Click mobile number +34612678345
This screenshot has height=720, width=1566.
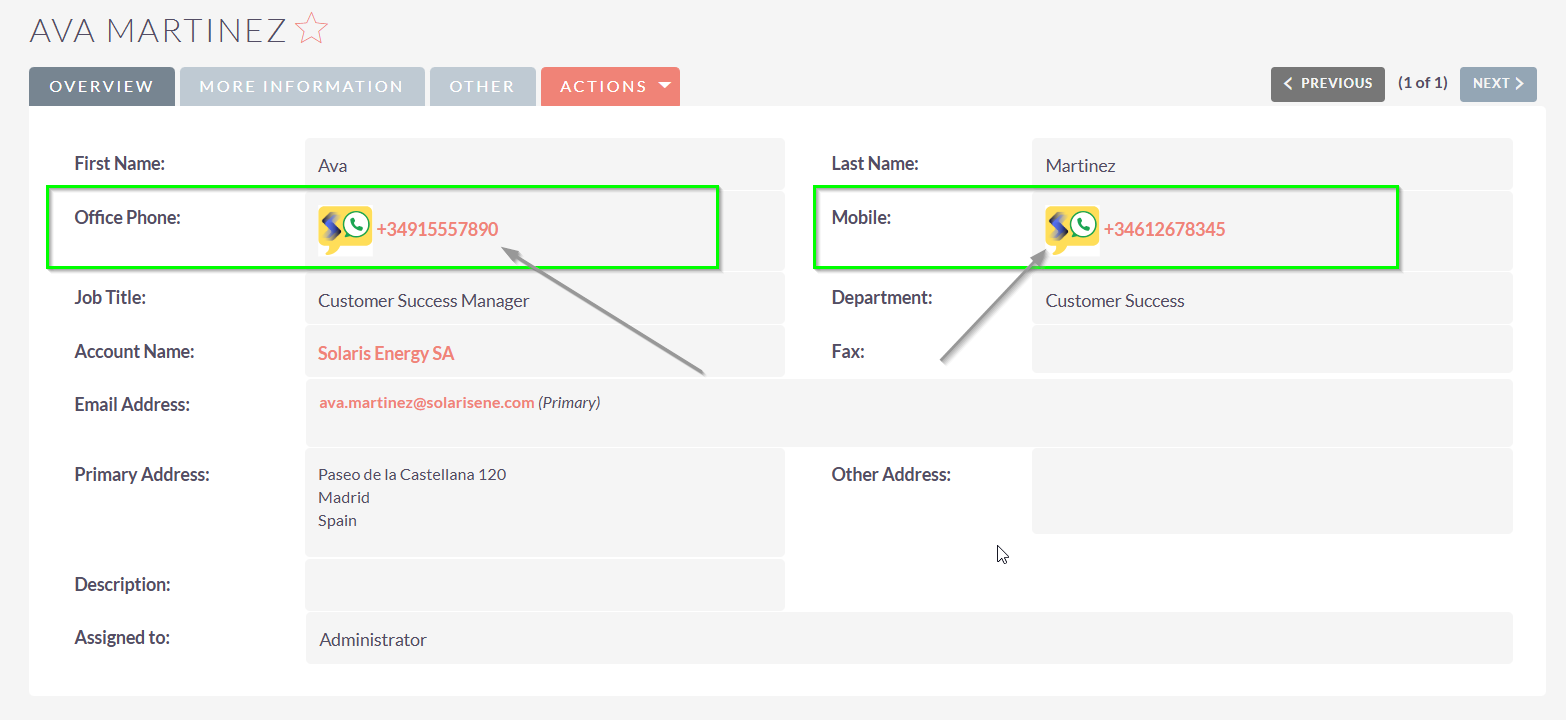click(x=1164, y=229)
